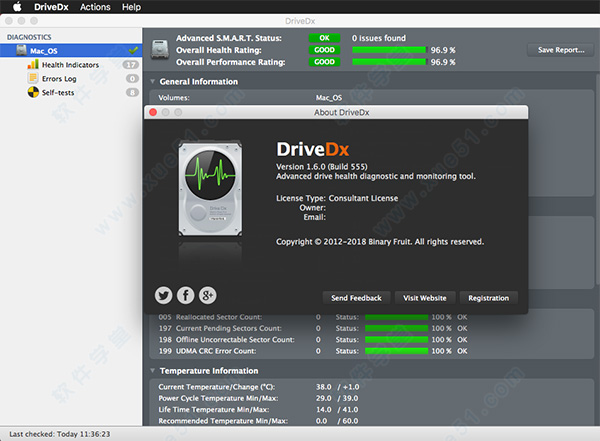600x441 pixels.
Task: Click the S.M.A.R.T. status OK badge
Action: click(324, 38)
